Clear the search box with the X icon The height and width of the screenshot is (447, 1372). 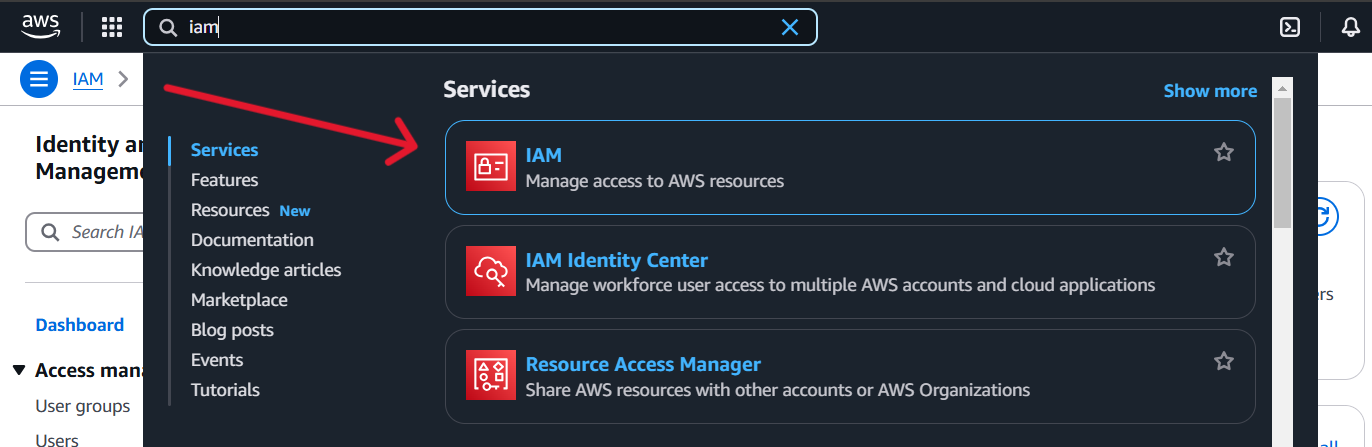[790, 27]
